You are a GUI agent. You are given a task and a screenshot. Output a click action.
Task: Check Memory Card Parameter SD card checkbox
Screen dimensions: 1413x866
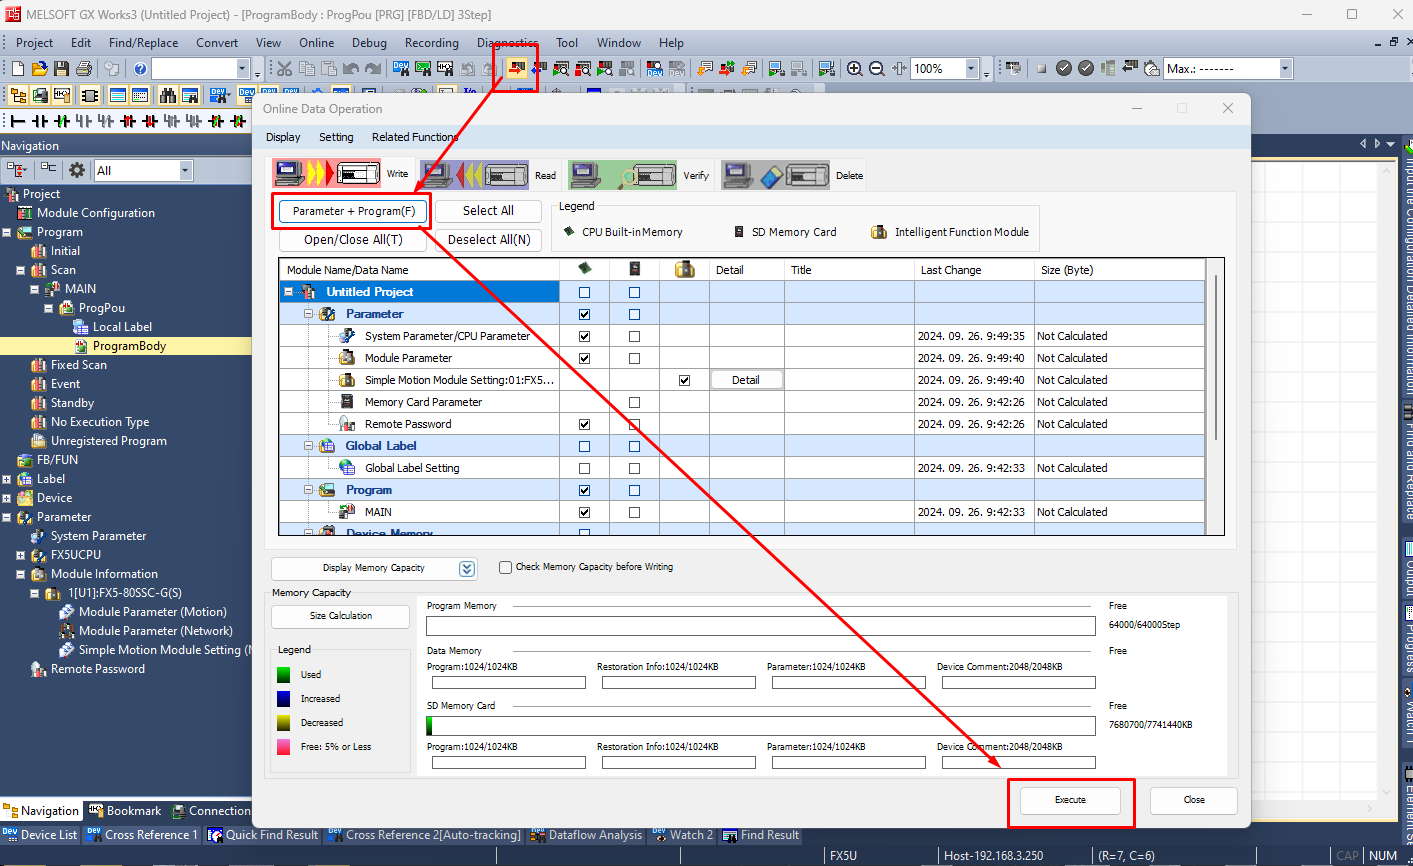click(x=634, y=402)
